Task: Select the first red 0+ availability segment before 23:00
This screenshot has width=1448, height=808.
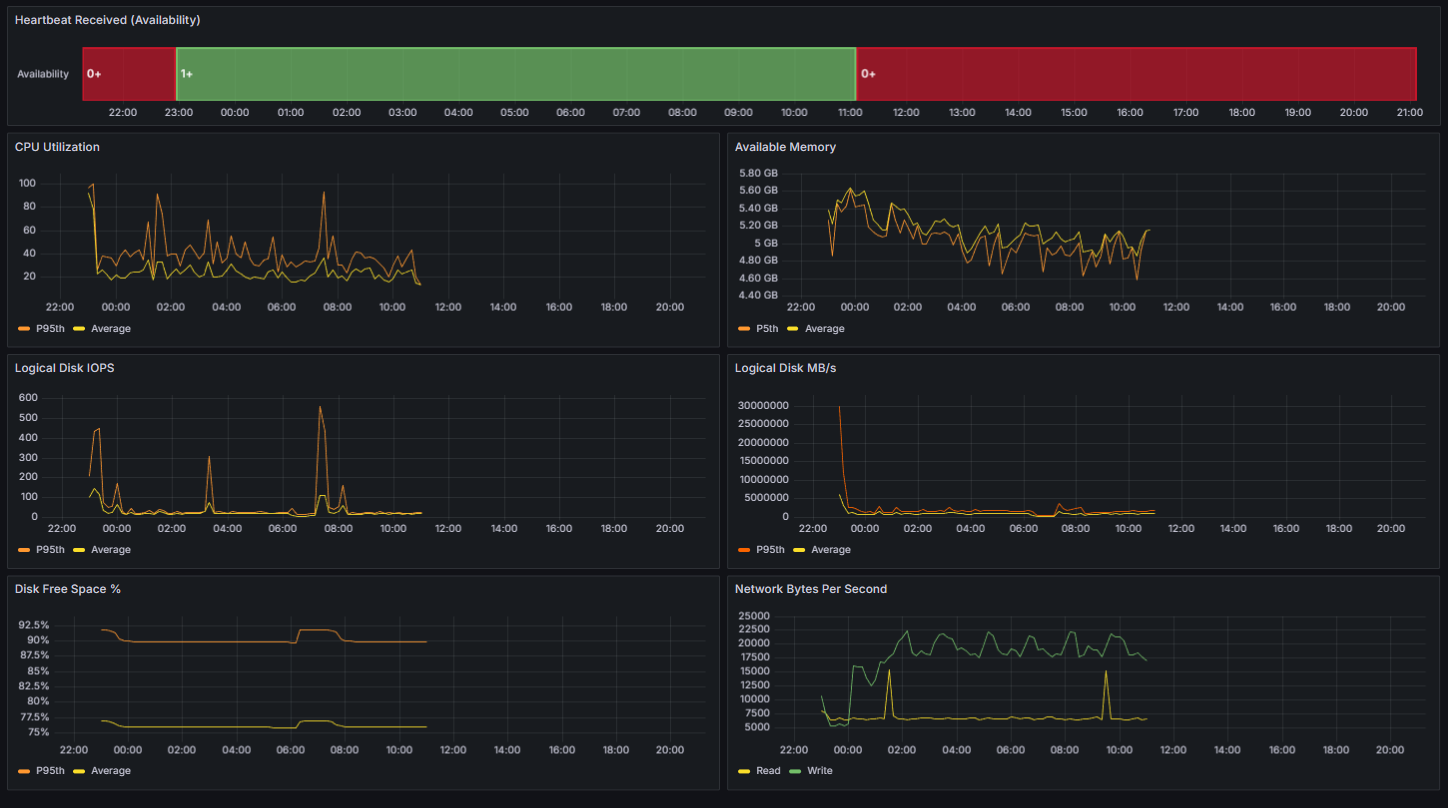Action: pyautogui.click(x=129, y=74)
